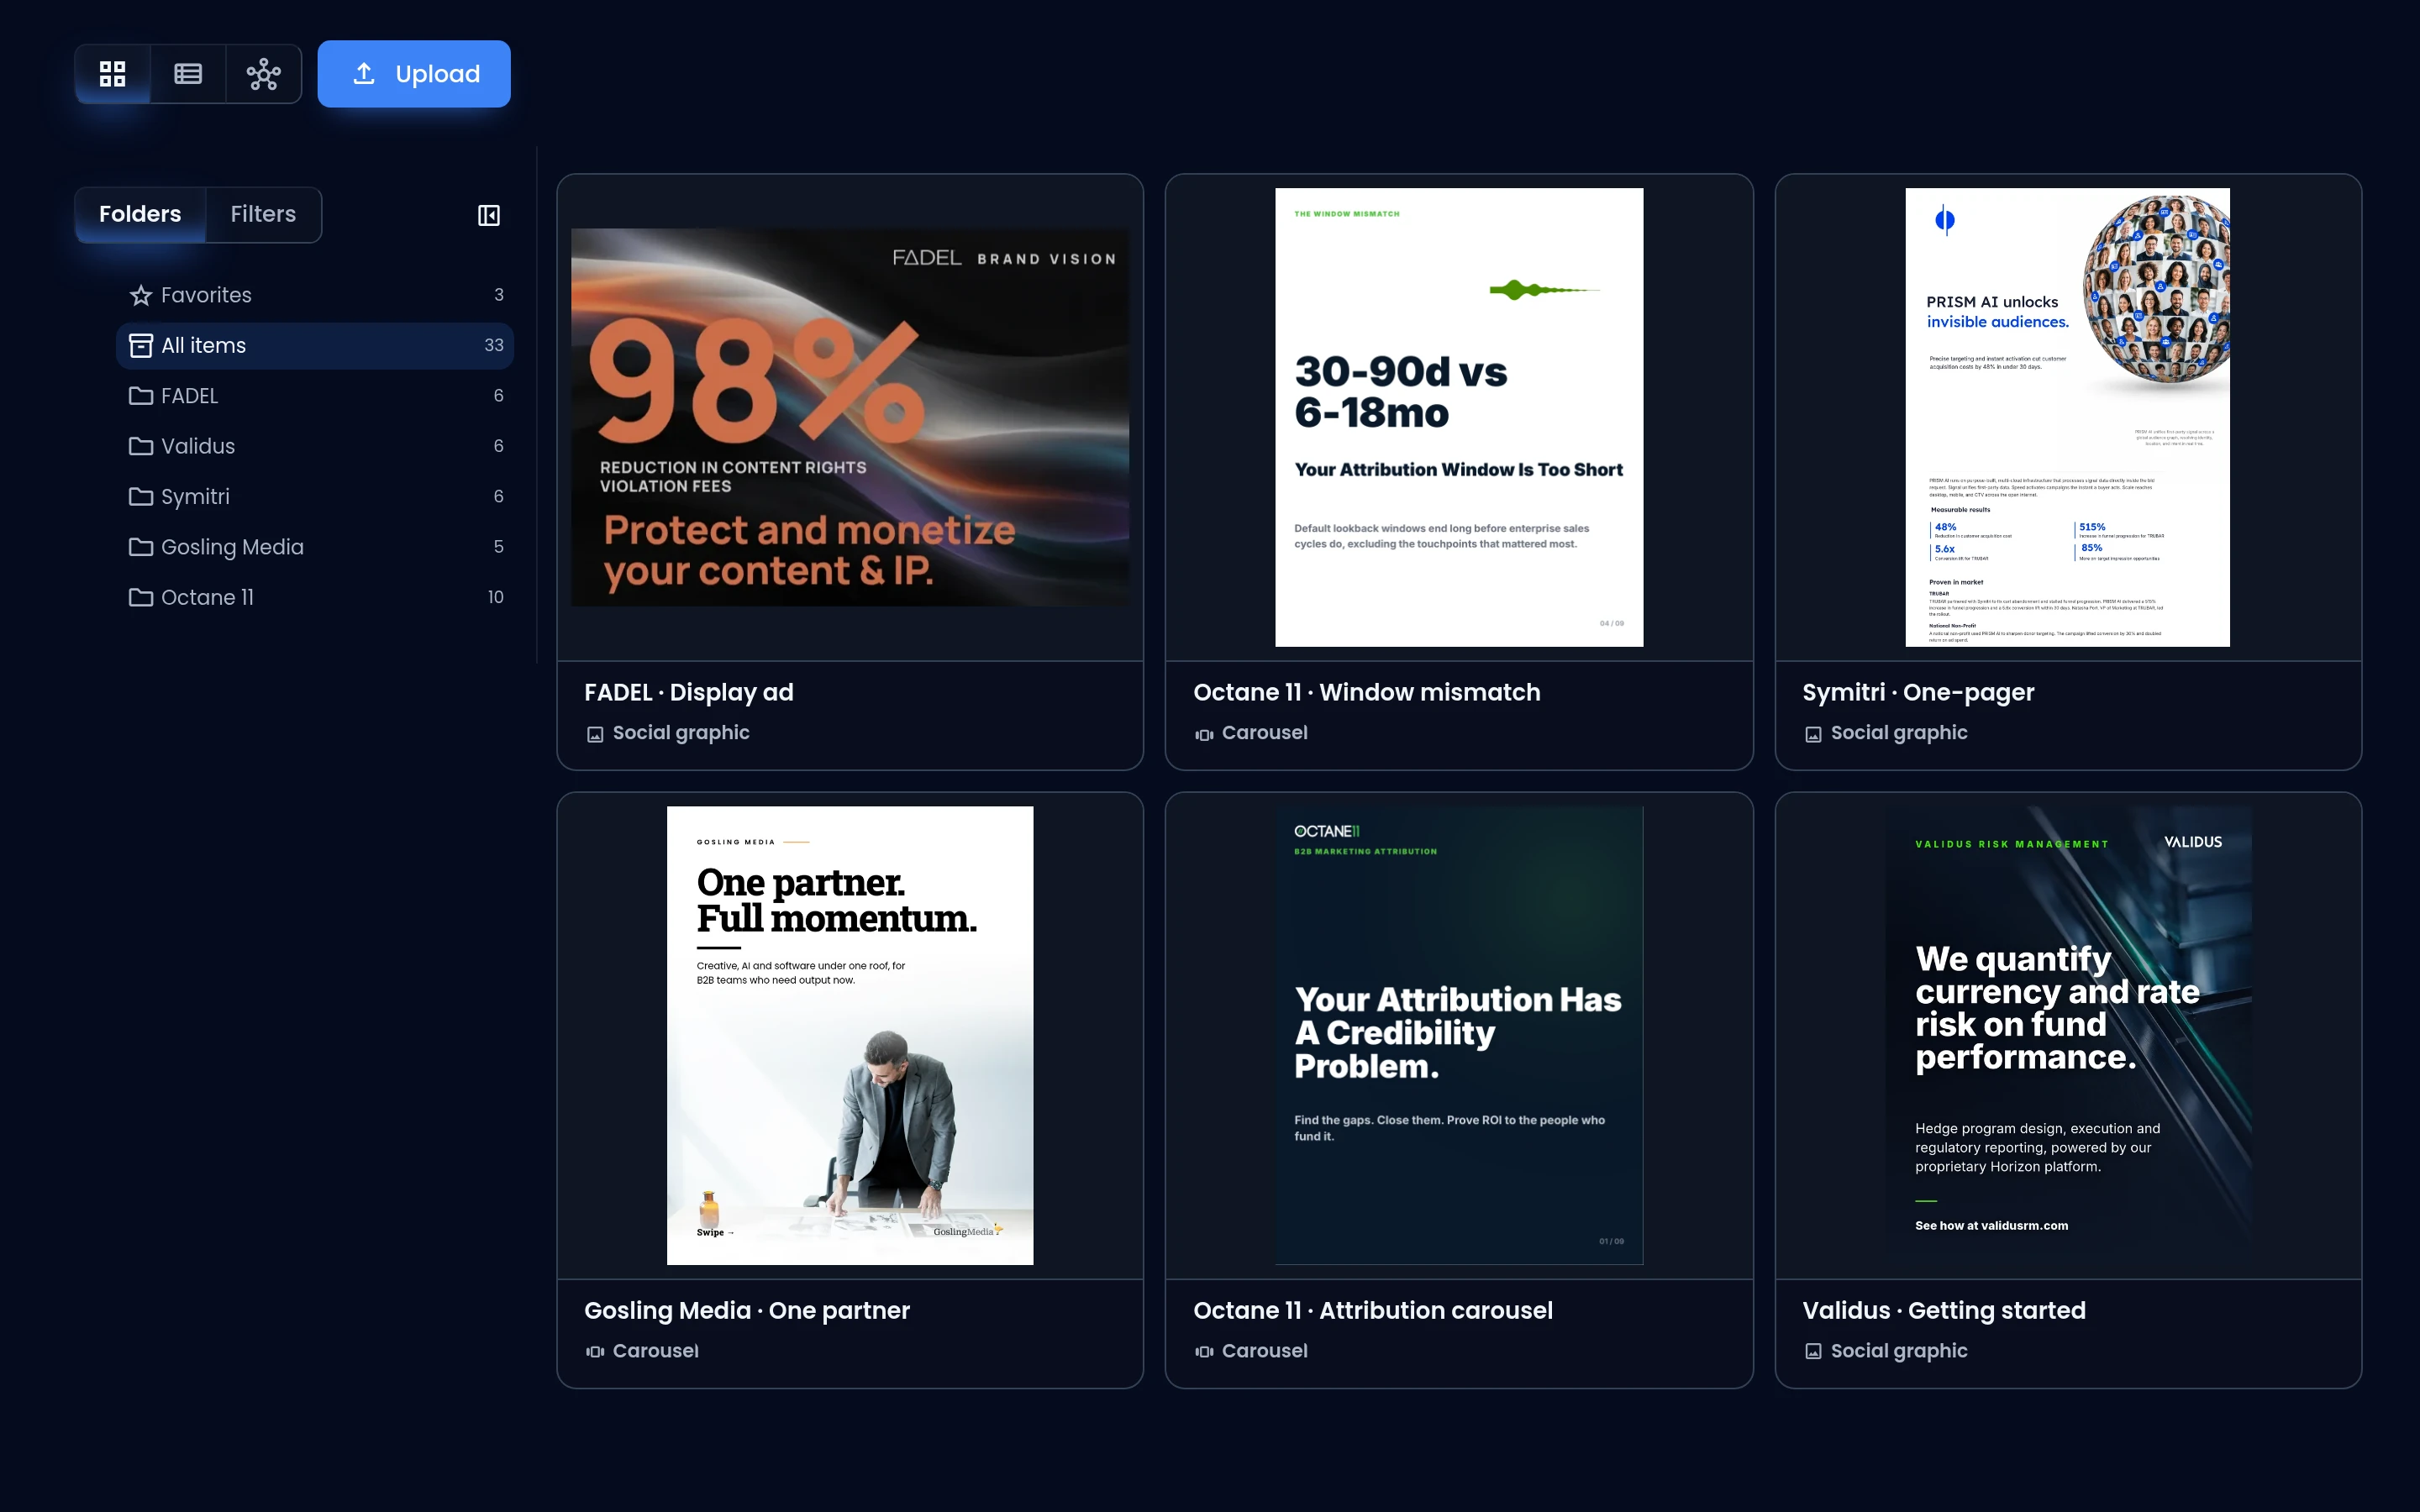Click the 'Gosling Media · One partner' title
Viewport: 2420px width, 1512px height.
(x=747, y=1310)
